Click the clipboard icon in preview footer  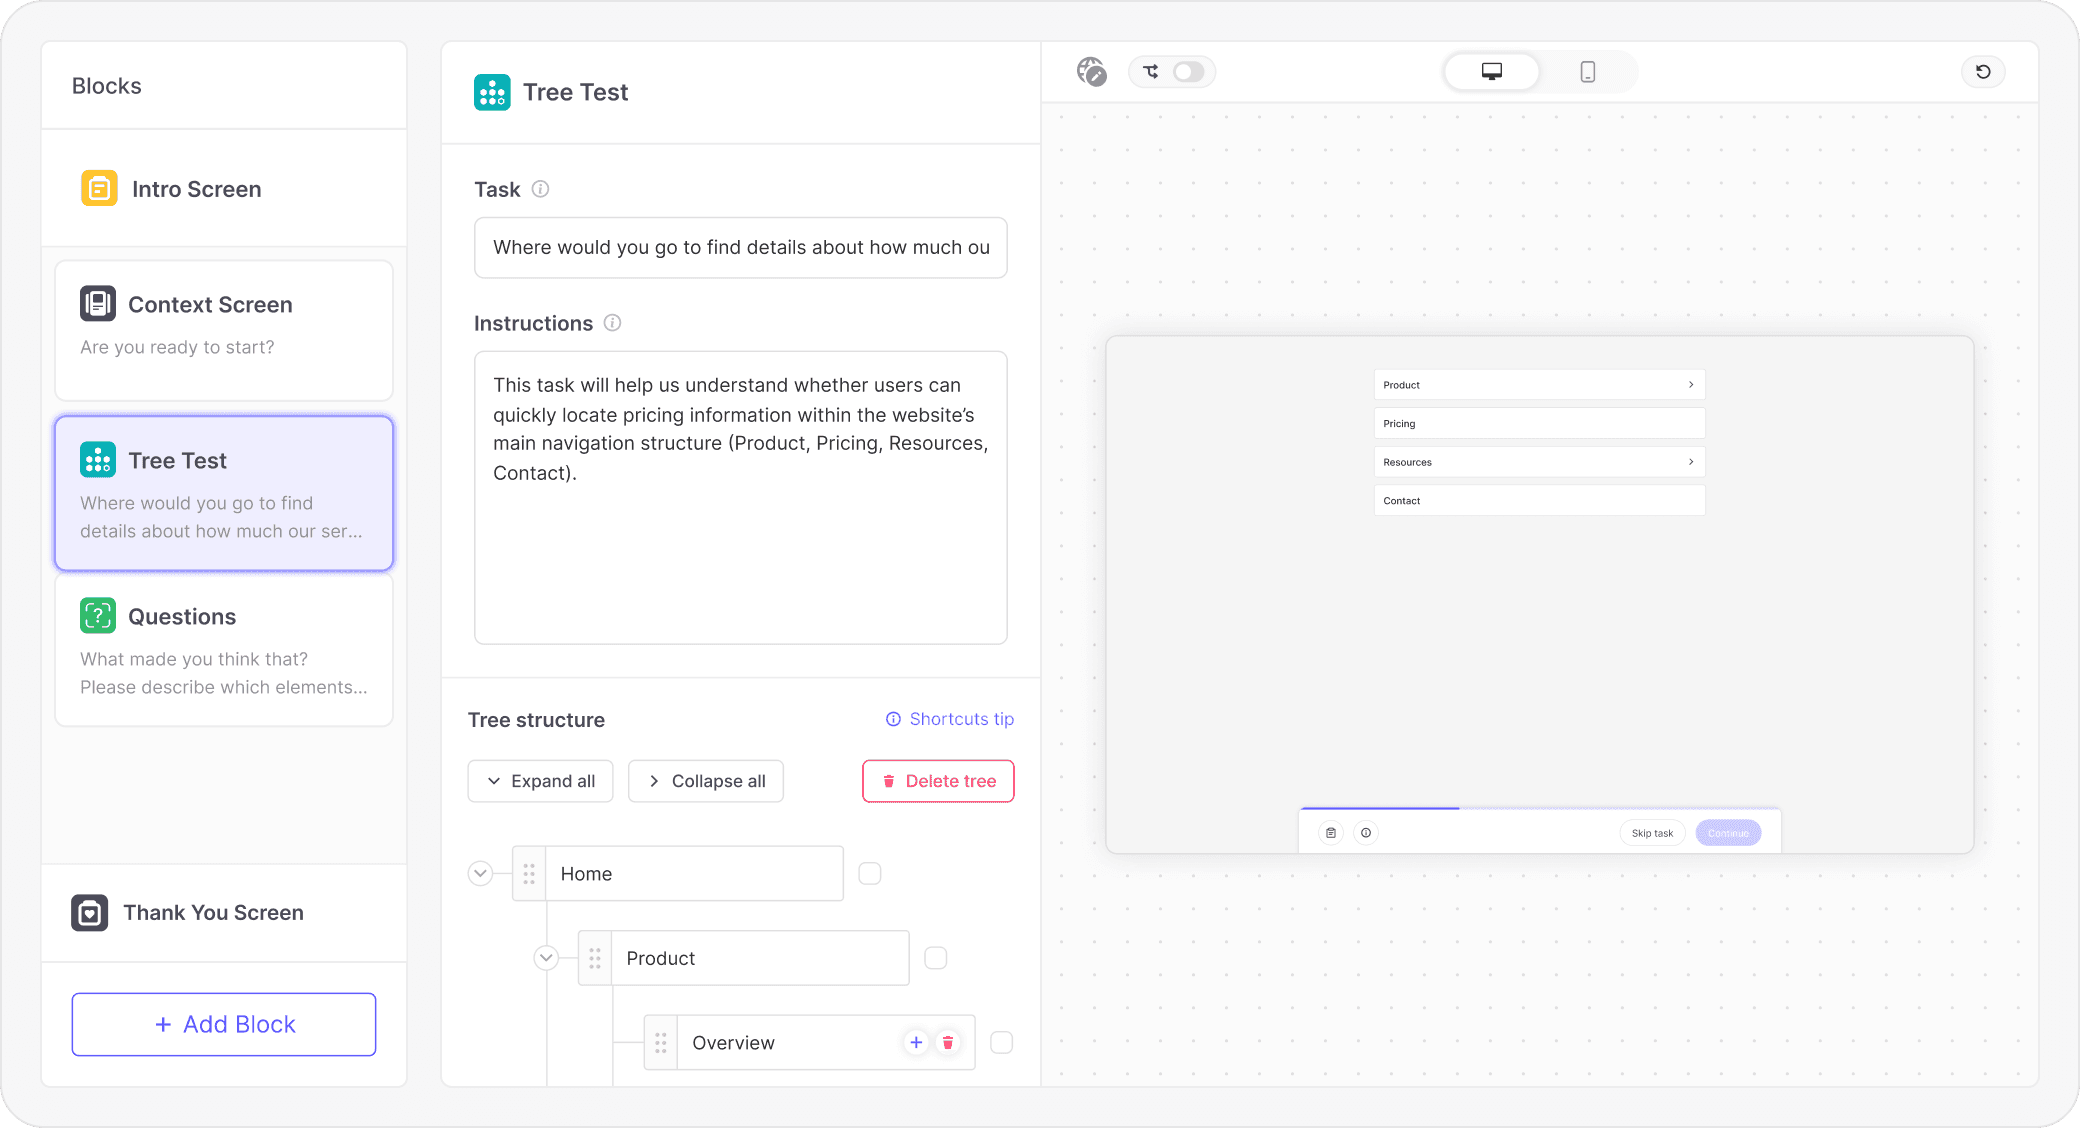pyautogui.click(x=1331, y=833)
